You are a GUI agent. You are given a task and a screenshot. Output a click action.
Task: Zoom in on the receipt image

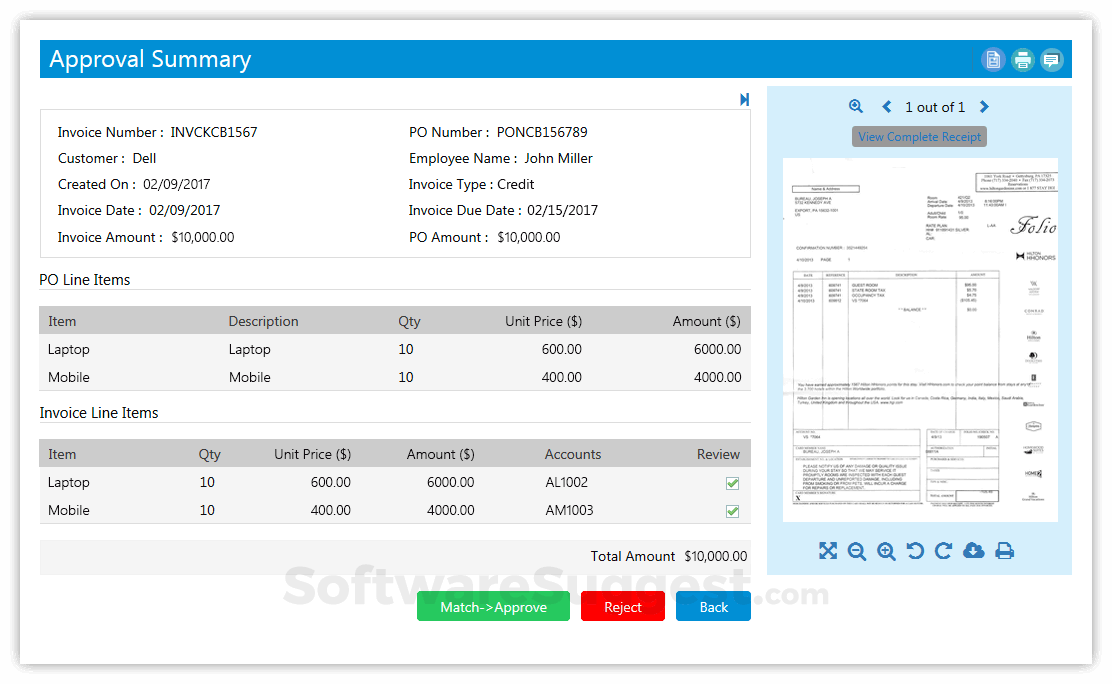(886, 550)
